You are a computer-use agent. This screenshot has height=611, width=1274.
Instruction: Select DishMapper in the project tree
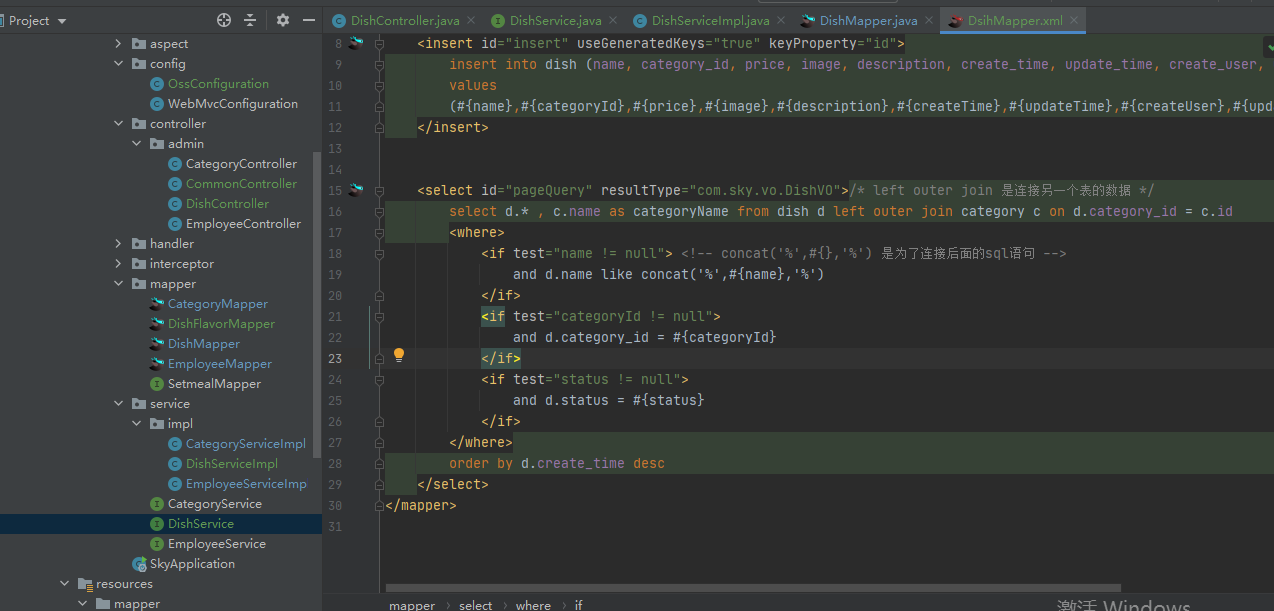[204, 344]
